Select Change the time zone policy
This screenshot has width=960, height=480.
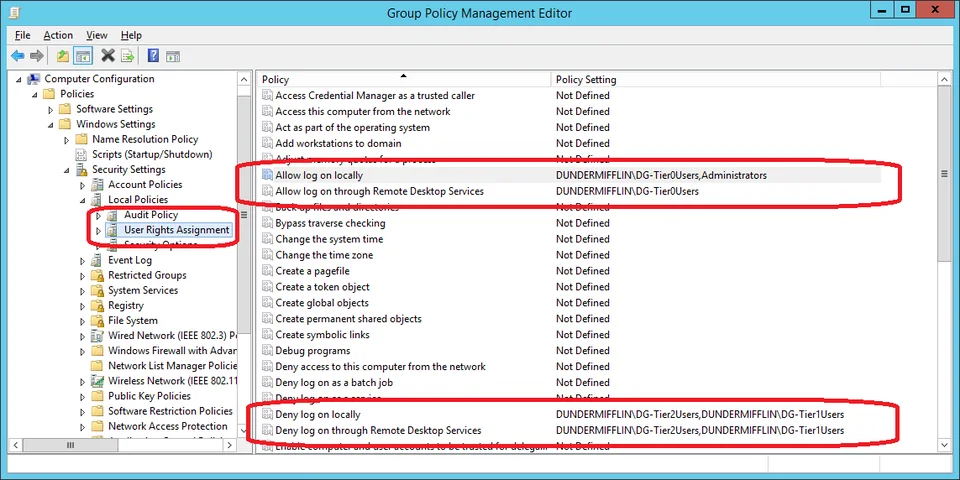[324, 255]
